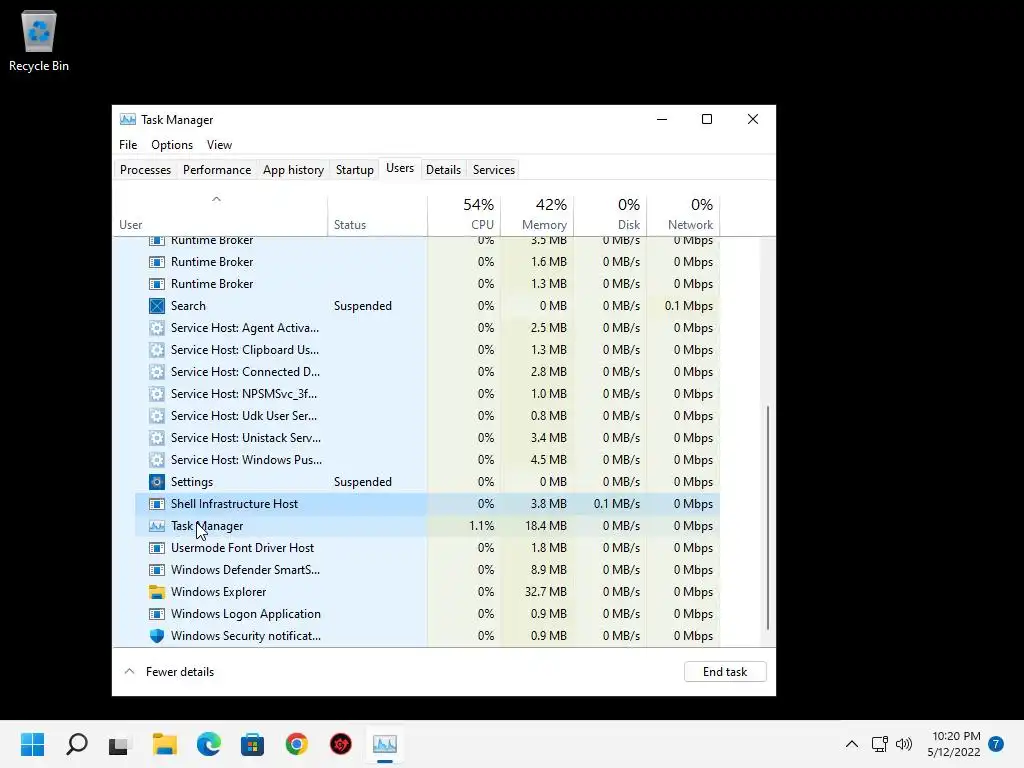Launch Google Chrome from the taskbar
The height and width of the screenshot is (768, 1024).
click(296, 744)
